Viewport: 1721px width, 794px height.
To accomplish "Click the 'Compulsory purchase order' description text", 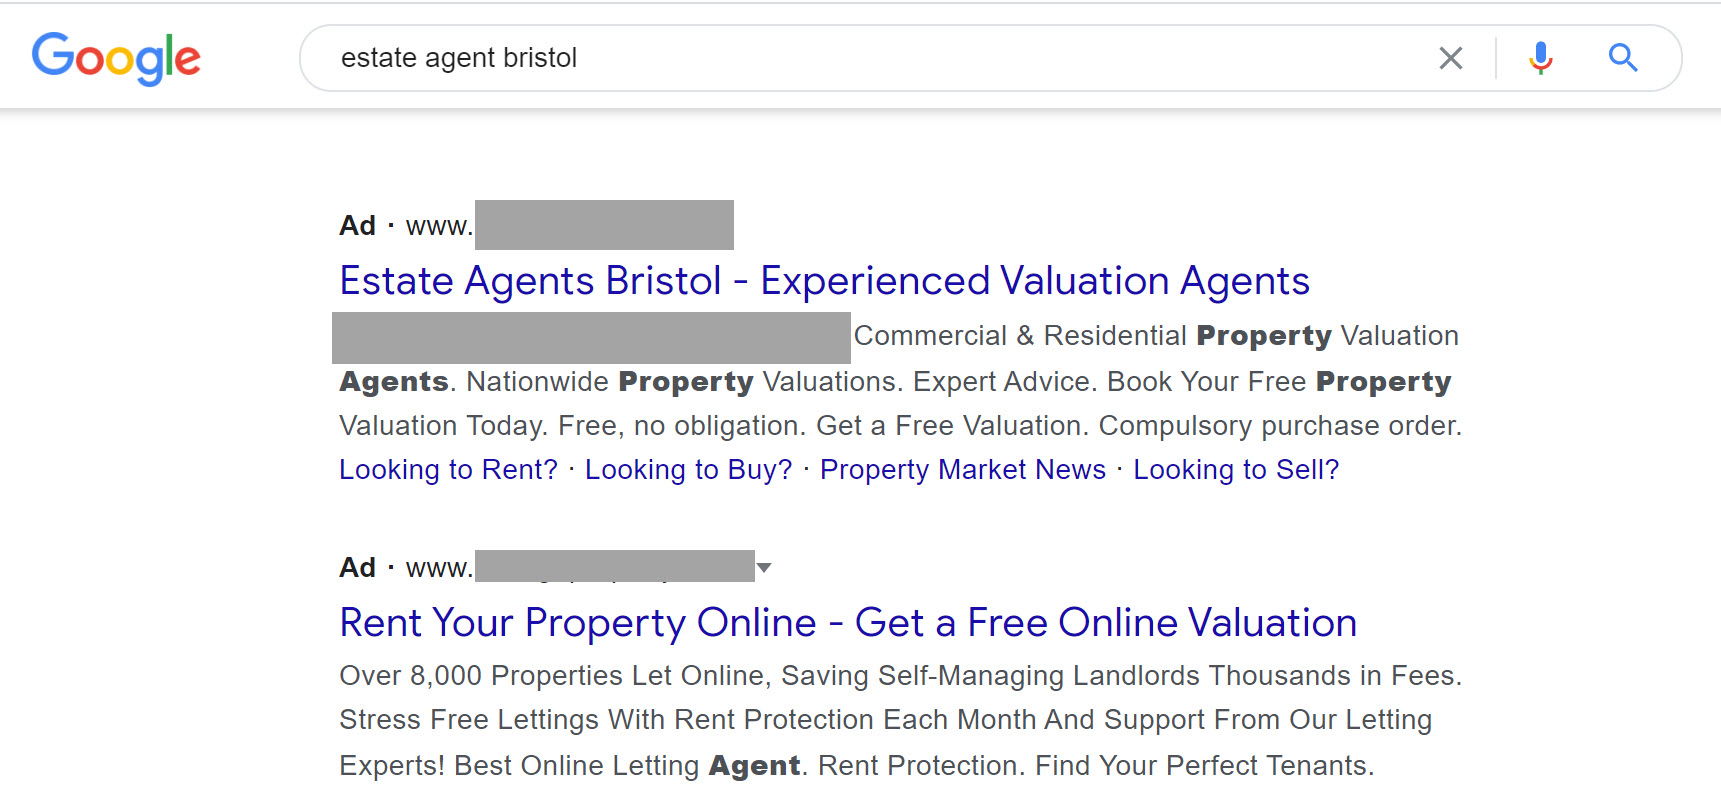I will pyautogui.click(x=1279, y=426).
